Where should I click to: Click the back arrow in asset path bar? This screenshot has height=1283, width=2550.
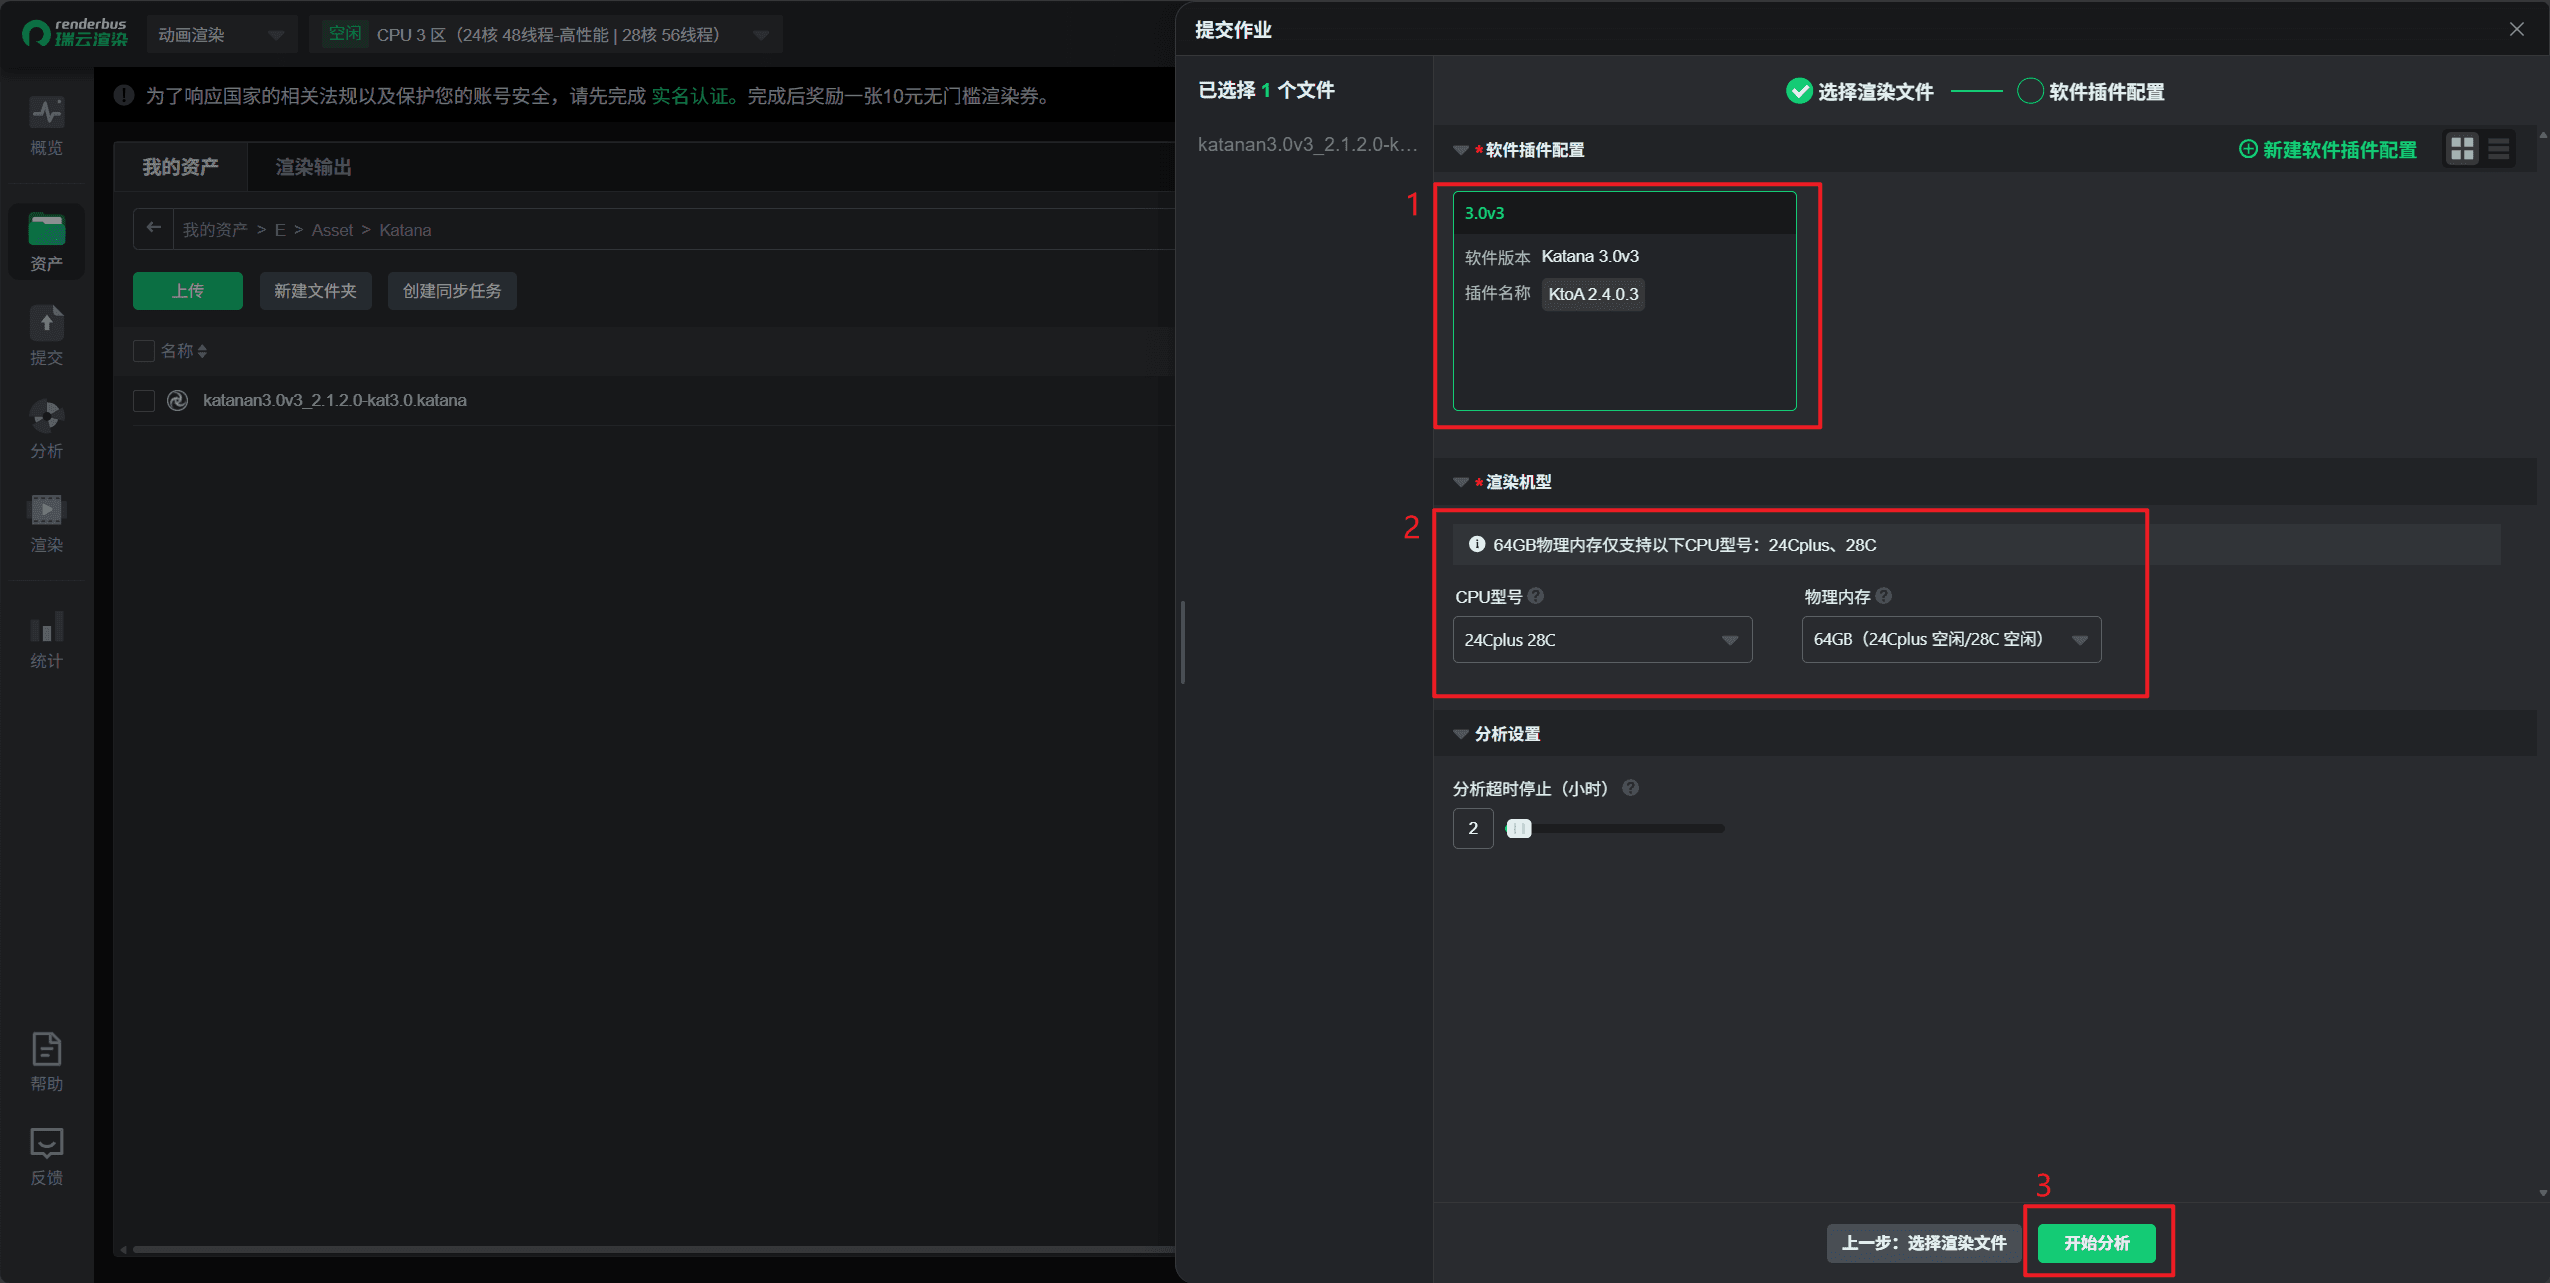153,228
